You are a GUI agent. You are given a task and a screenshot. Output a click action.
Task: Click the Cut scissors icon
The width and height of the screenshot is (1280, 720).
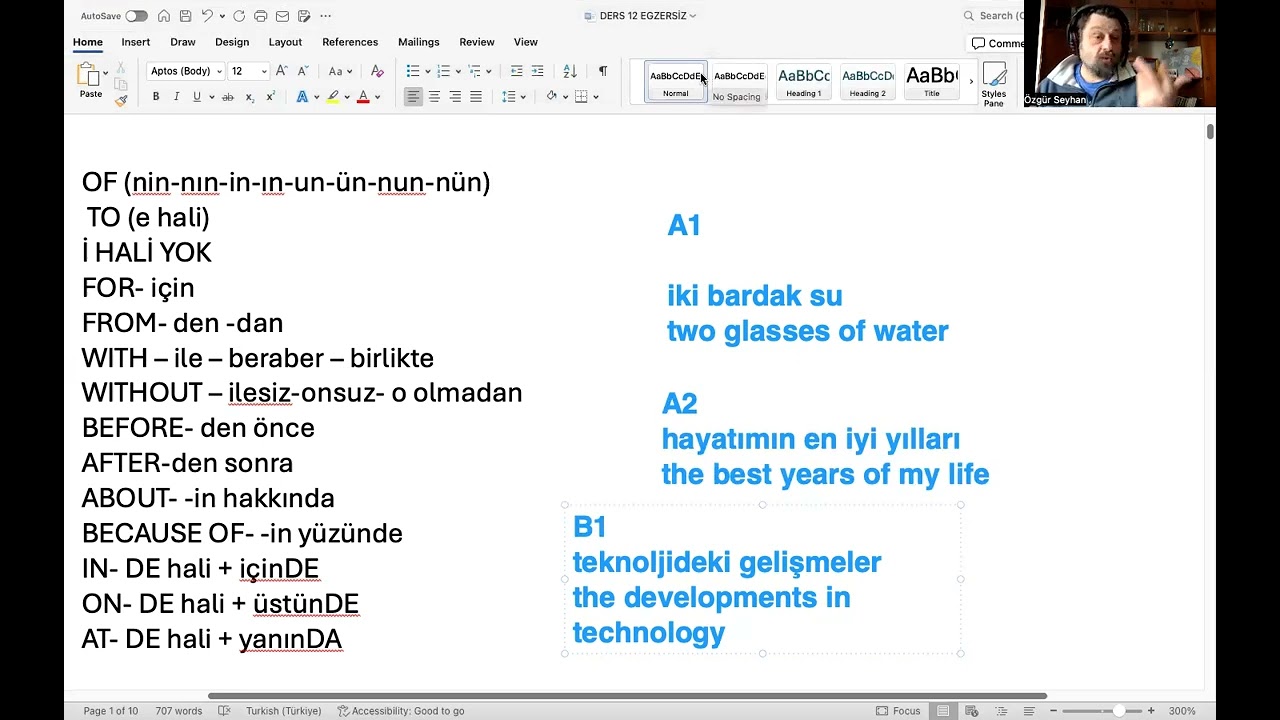tap(120, 67)
